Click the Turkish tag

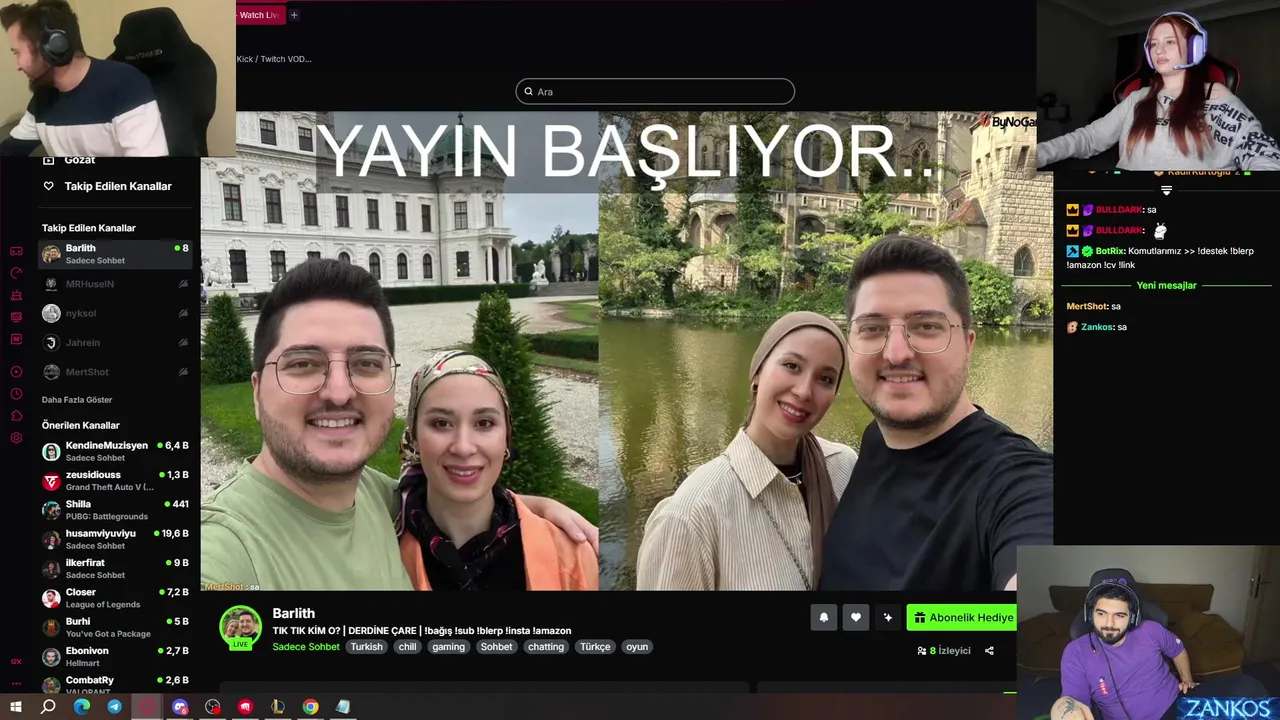[x=366, y=647]
